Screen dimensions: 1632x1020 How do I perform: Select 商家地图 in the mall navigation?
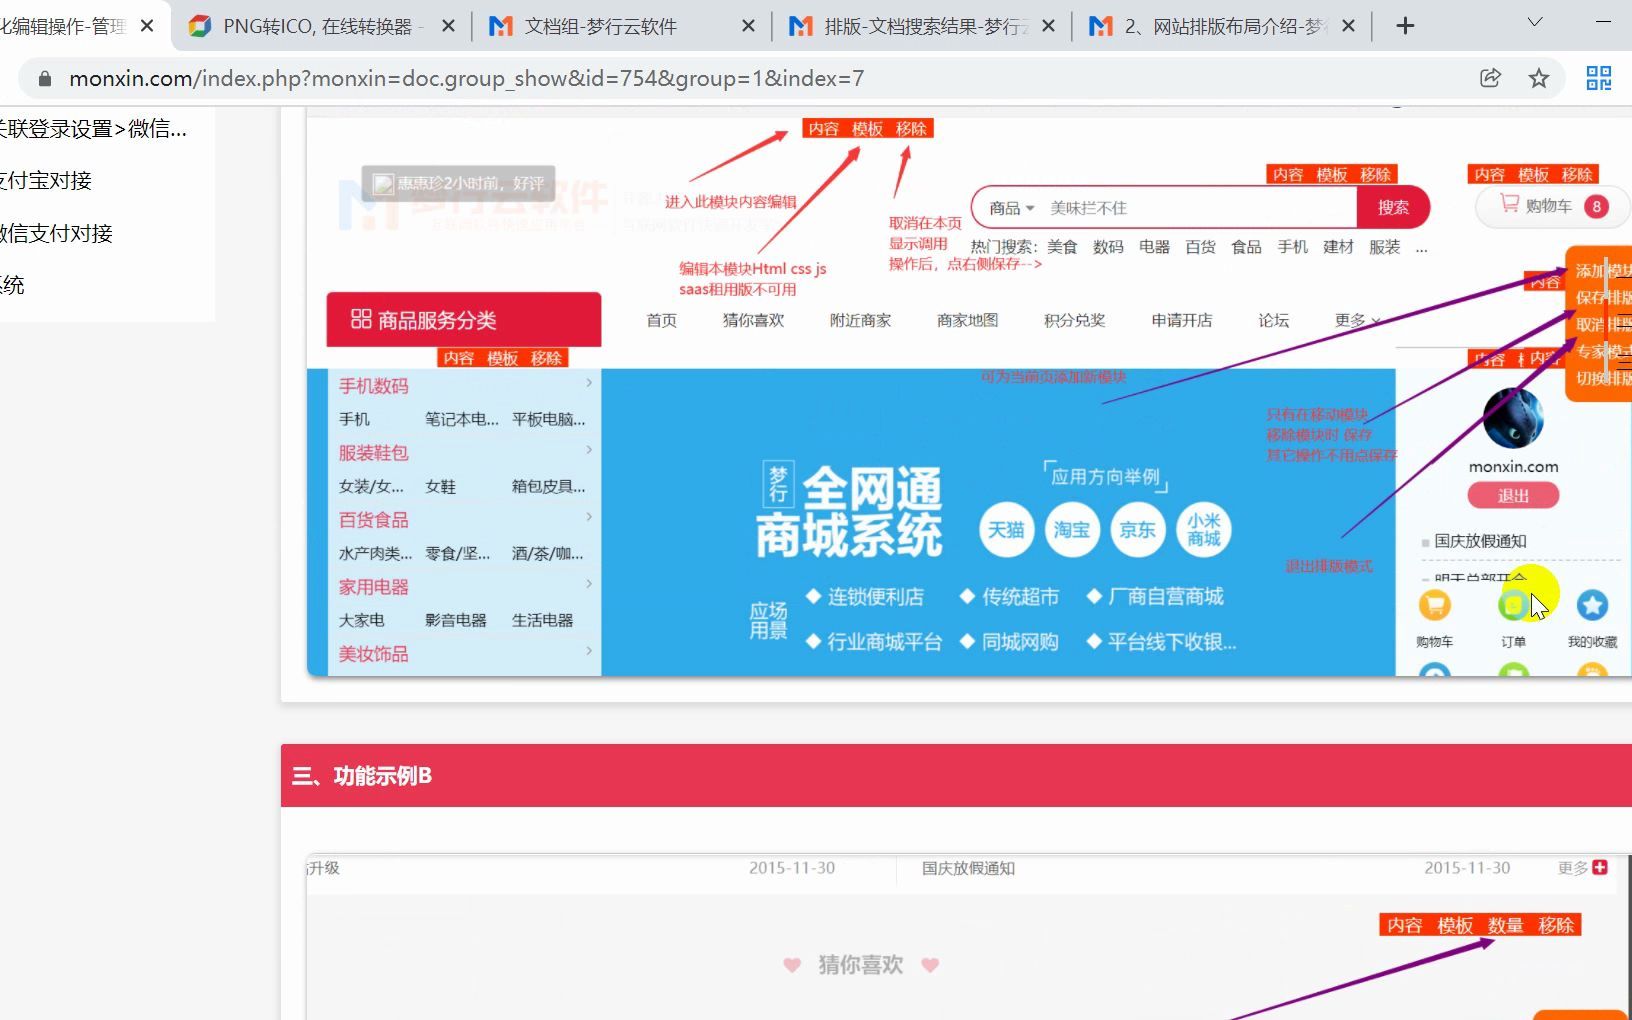pos(967,320)
